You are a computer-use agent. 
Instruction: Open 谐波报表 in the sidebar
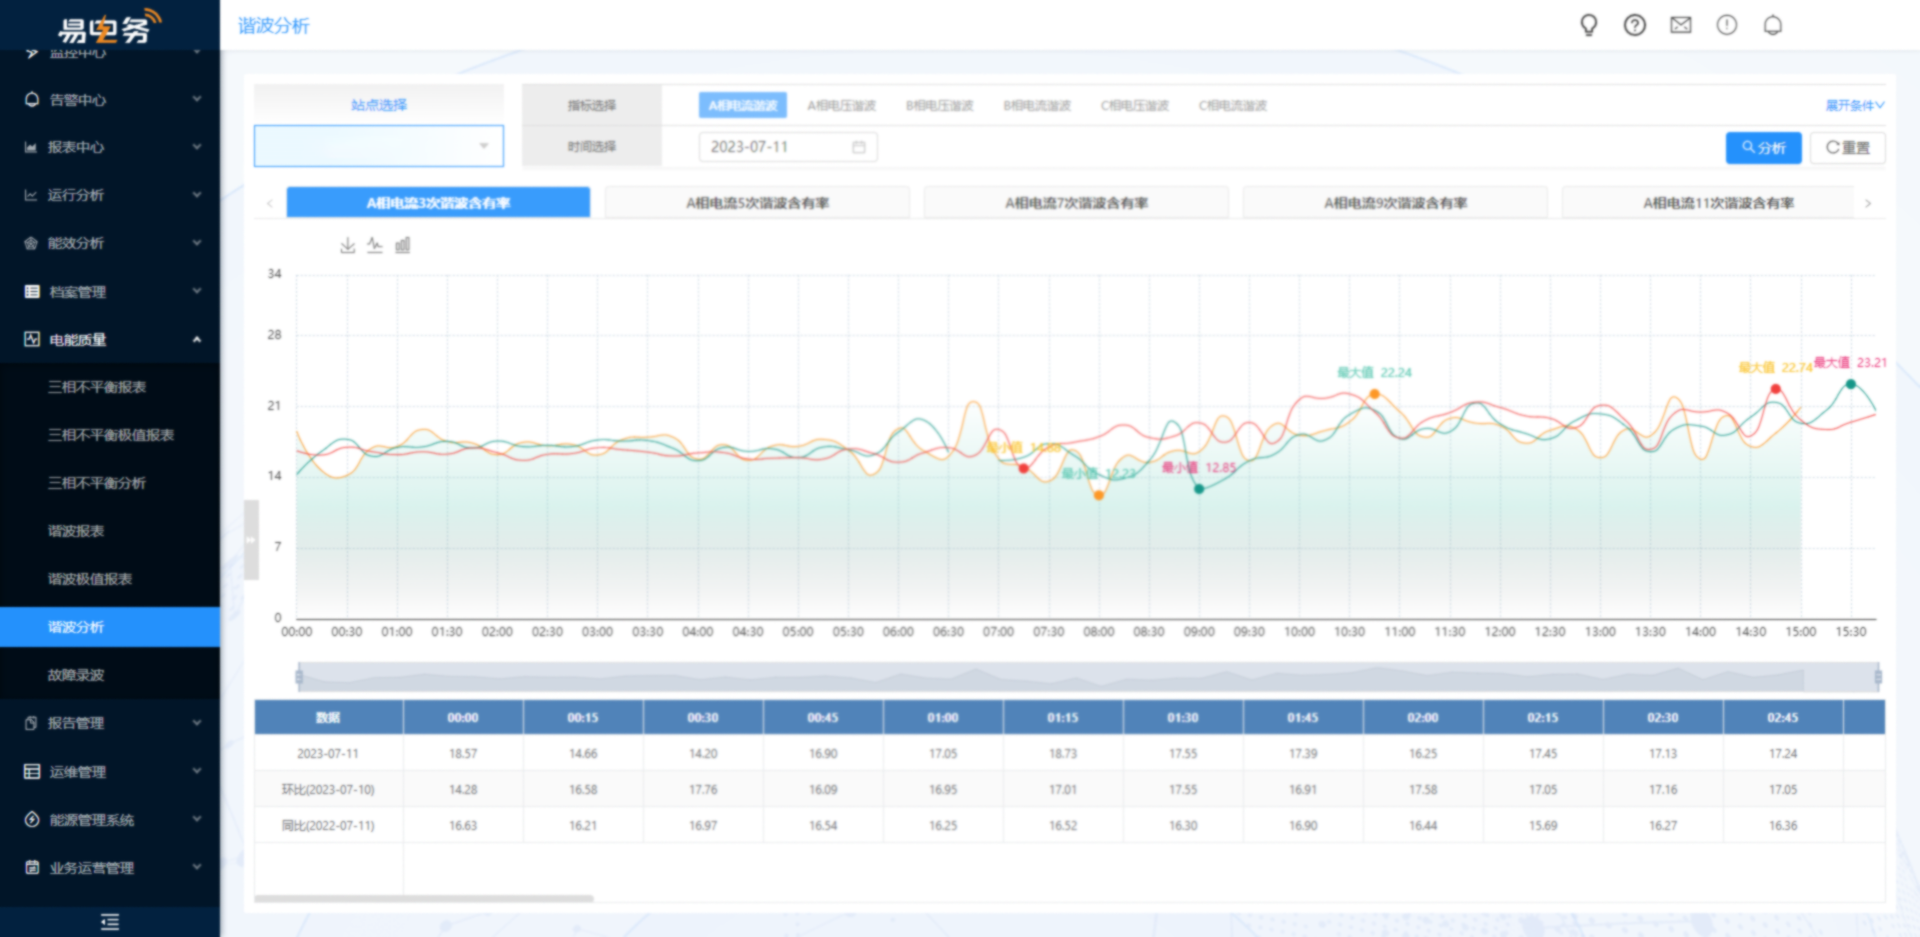[76, 531]
